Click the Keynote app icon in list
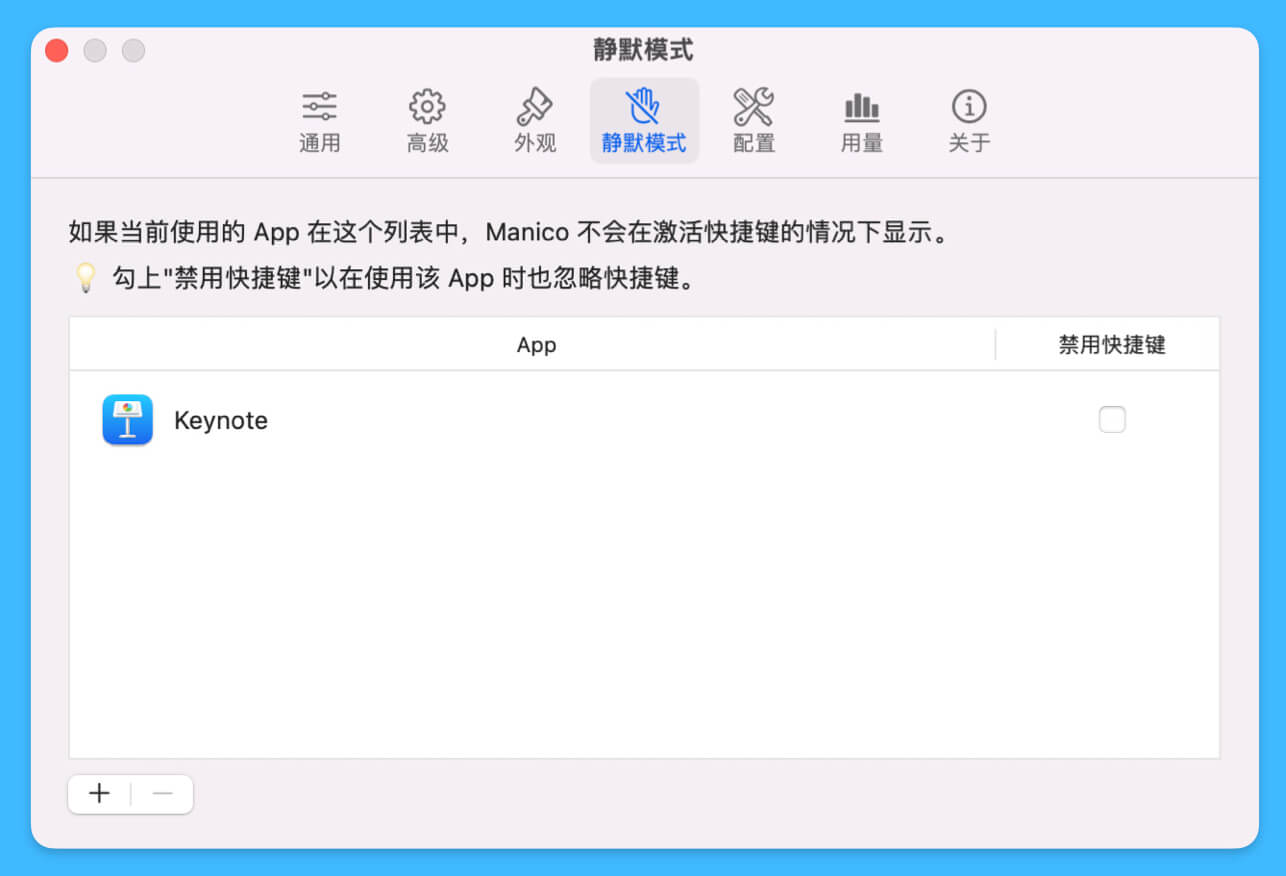This screenshot has height=876, width=1286. coord(127,420)
